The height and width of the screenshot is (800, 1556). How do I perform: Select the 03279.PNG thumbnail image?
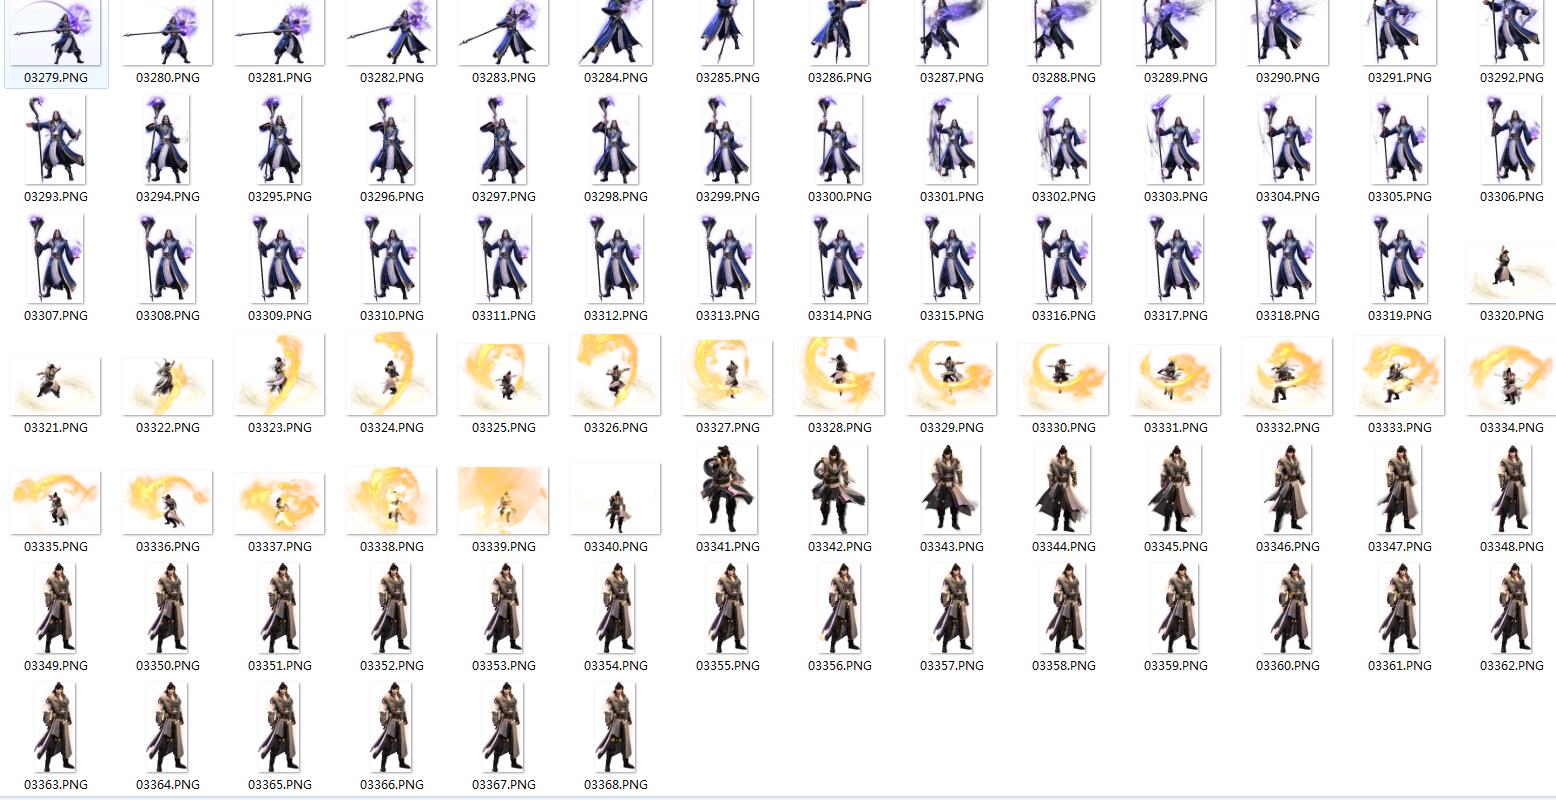click(56, 33)
